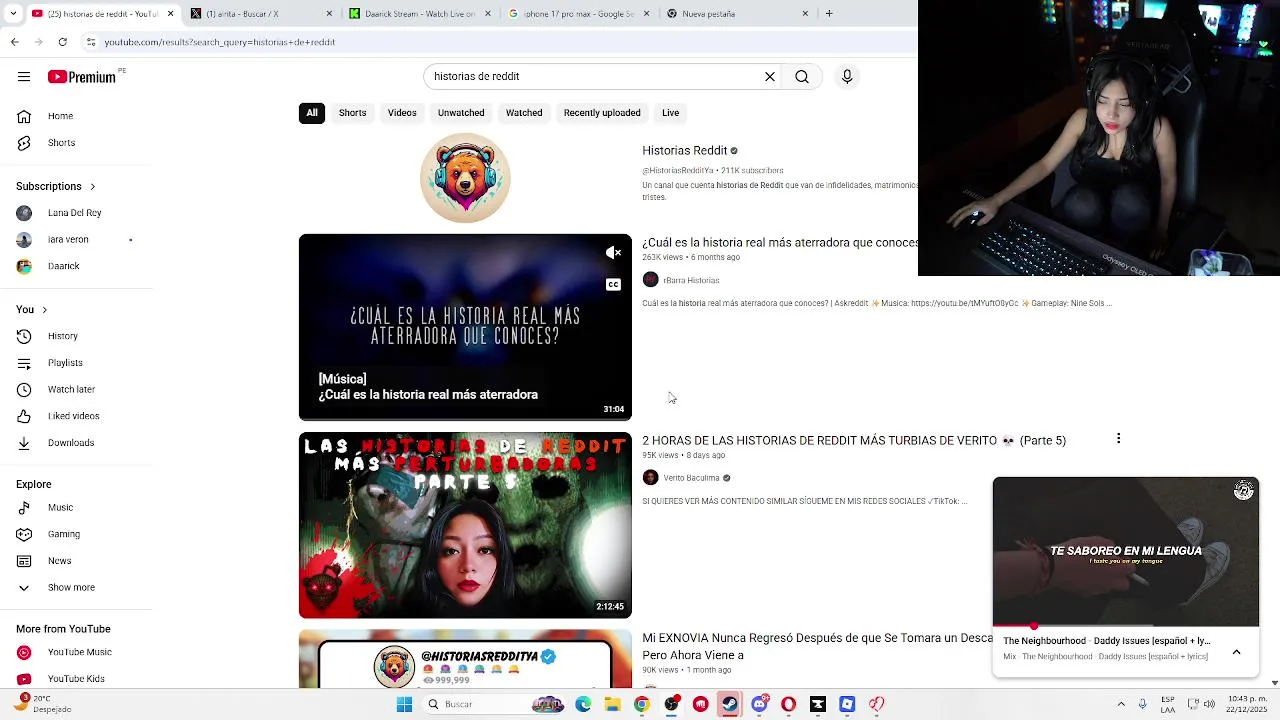Open the Verito Baculima channel link

691,478
